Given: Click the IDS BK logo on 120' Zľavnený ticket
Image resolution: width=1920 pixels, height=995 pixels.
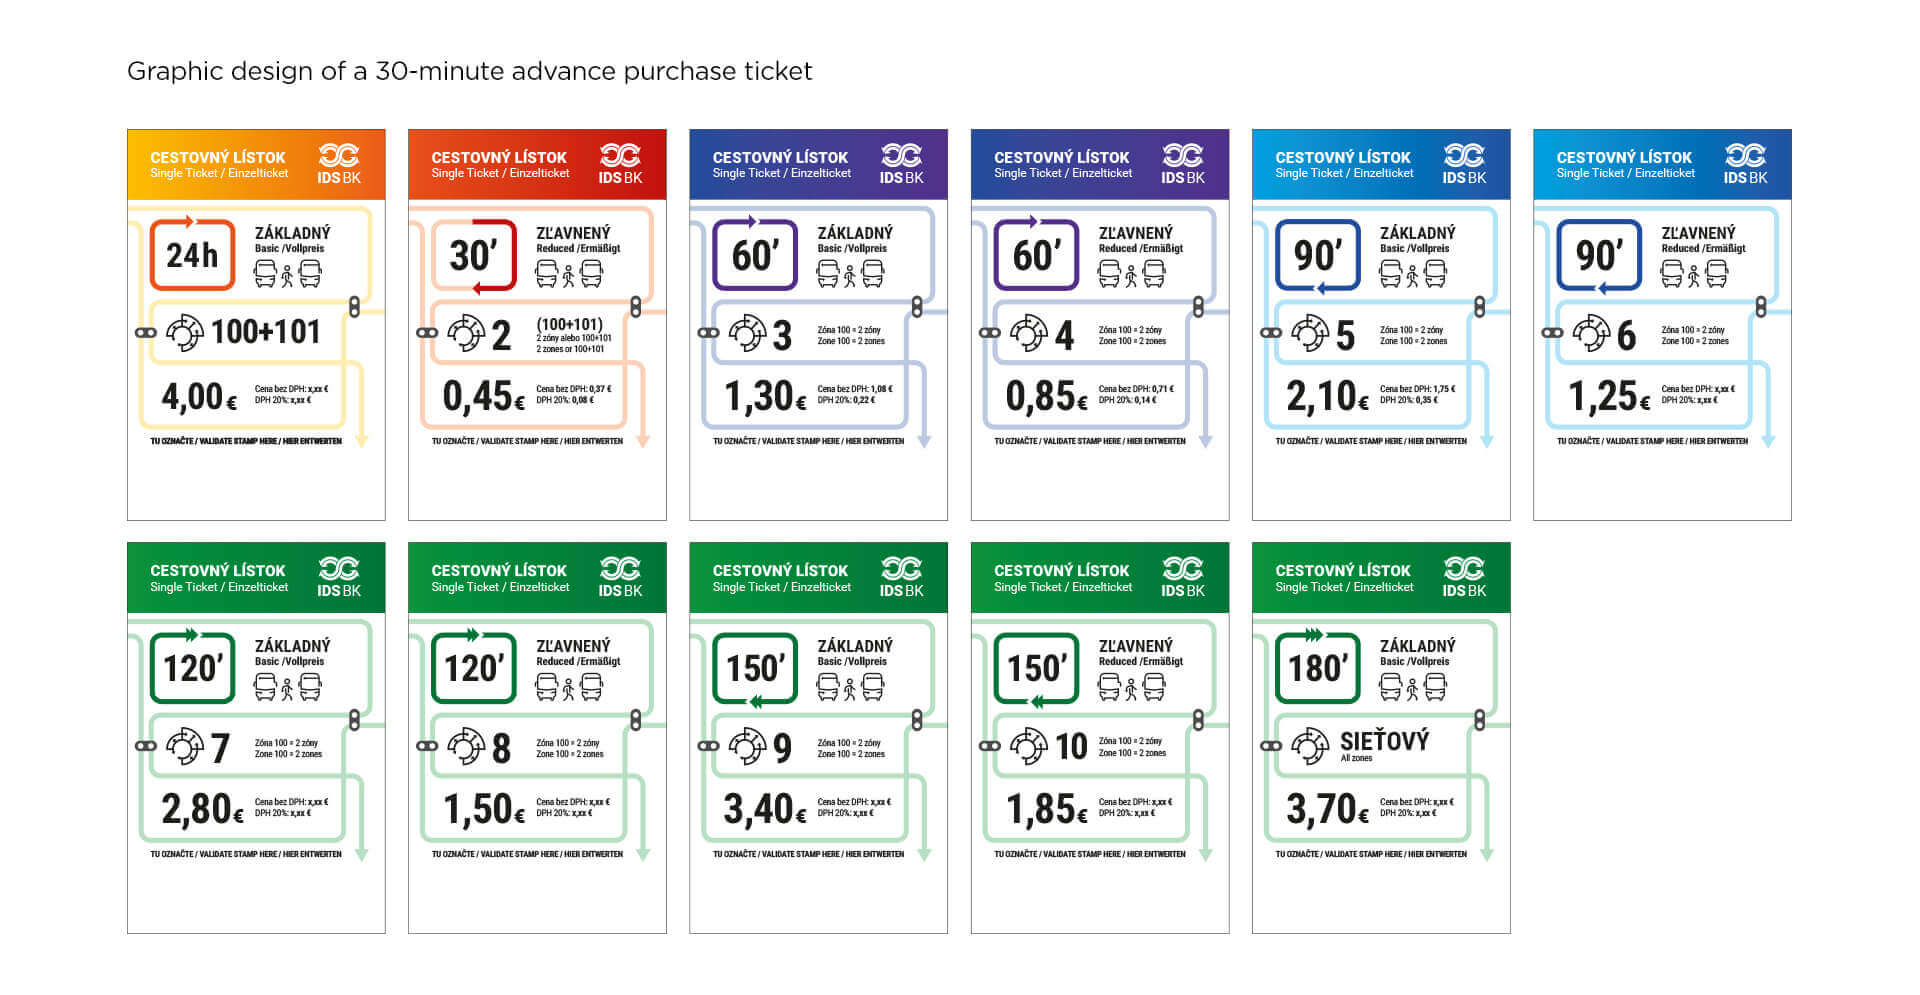Looking at the screenshot, I should click(x=620, y=577).
